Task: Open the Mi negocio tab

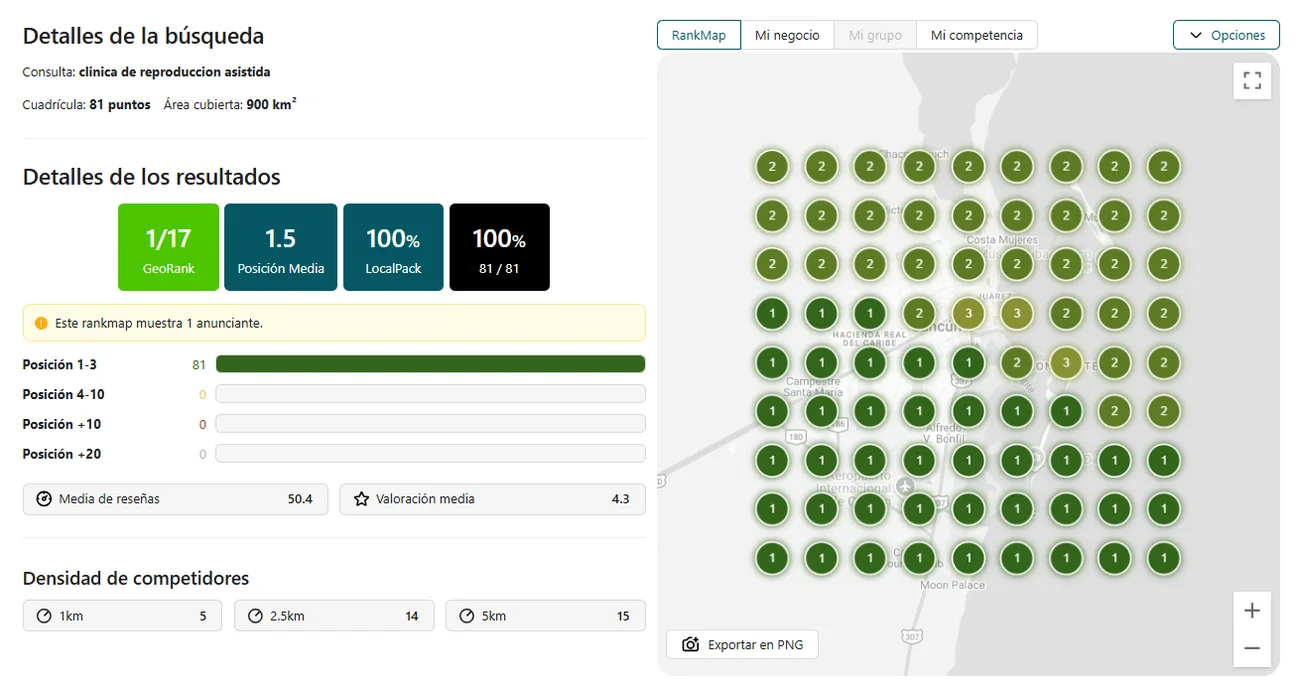Action: pyautogui.click(x=787, y=35)
